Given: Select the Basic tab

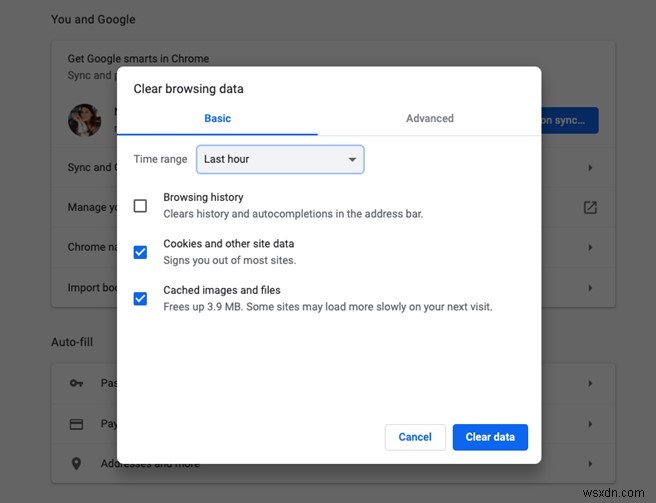Looking at the screenshot, I should (217, 118).
